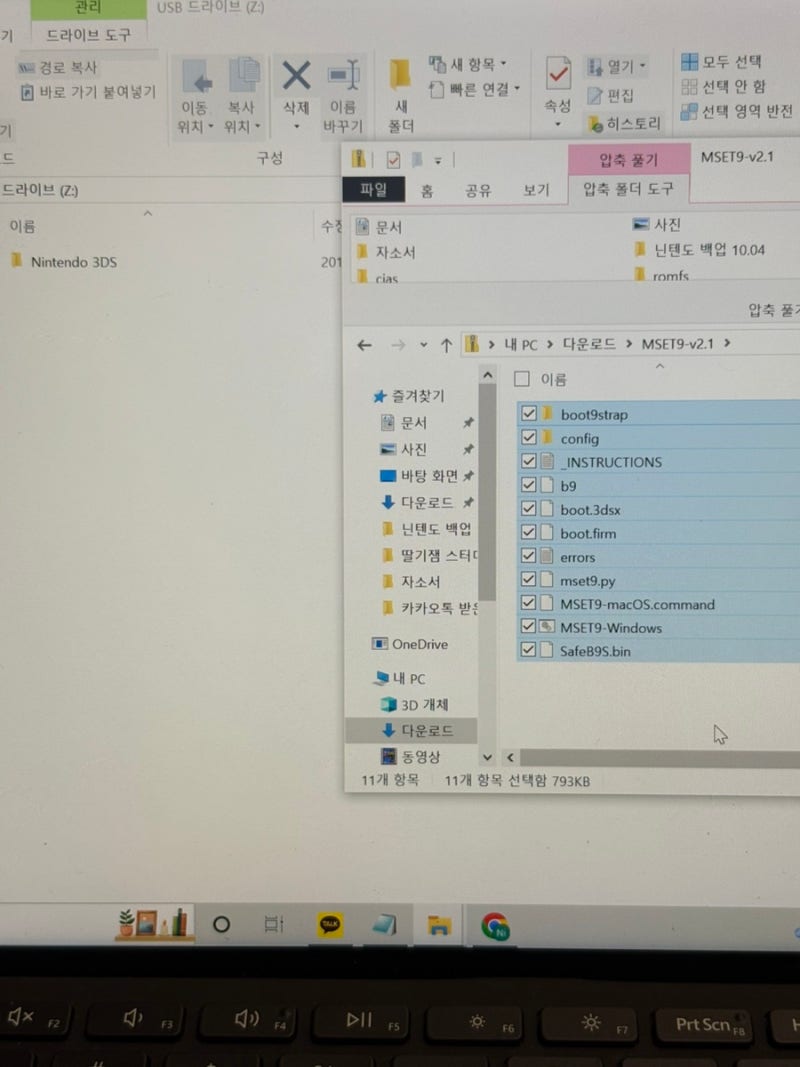800x1067 pixels.
Task: Click the New Folder (새 폴더) icon
Action: coord(400,75)
